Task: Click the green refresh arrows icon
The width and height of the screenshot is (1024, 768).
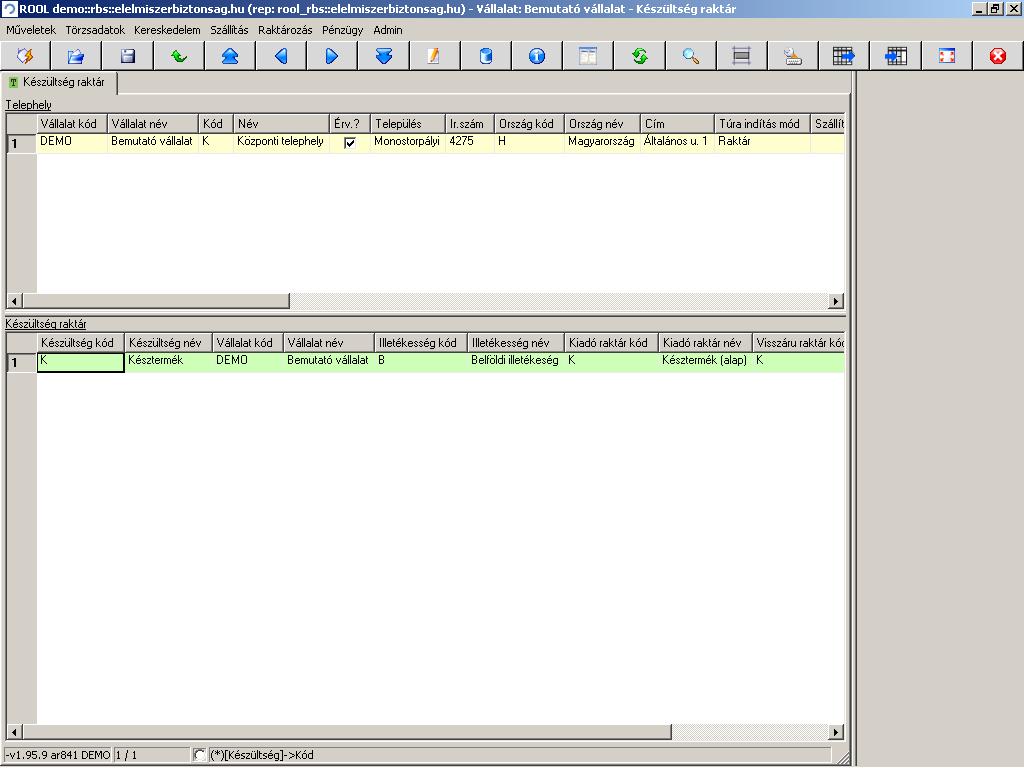Action: click(x=639, y=56)
